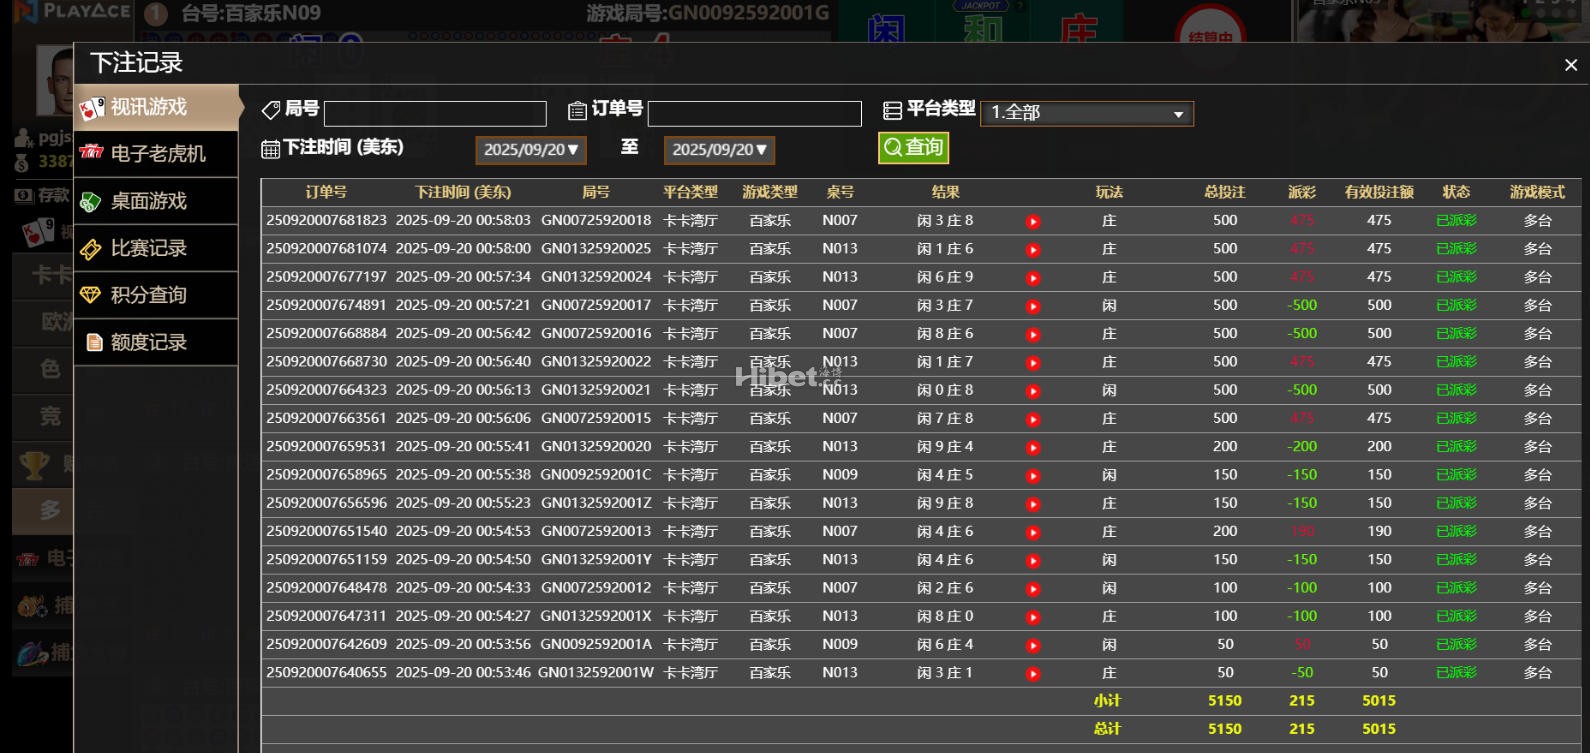The image size is (1590, 753).
Task: Click the calendar icon beside 下注时间
Action: [270, 149]
